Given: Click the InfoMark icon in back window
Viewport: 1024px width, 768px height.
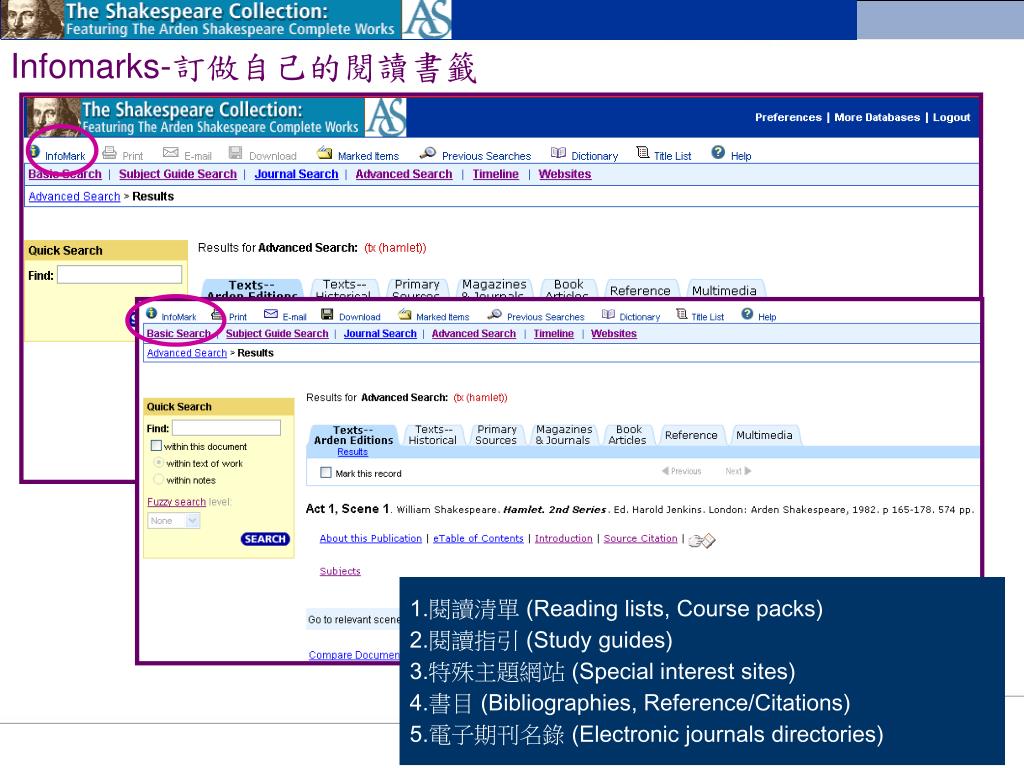Looking at the screenshot, I should [x=34, y=152].
